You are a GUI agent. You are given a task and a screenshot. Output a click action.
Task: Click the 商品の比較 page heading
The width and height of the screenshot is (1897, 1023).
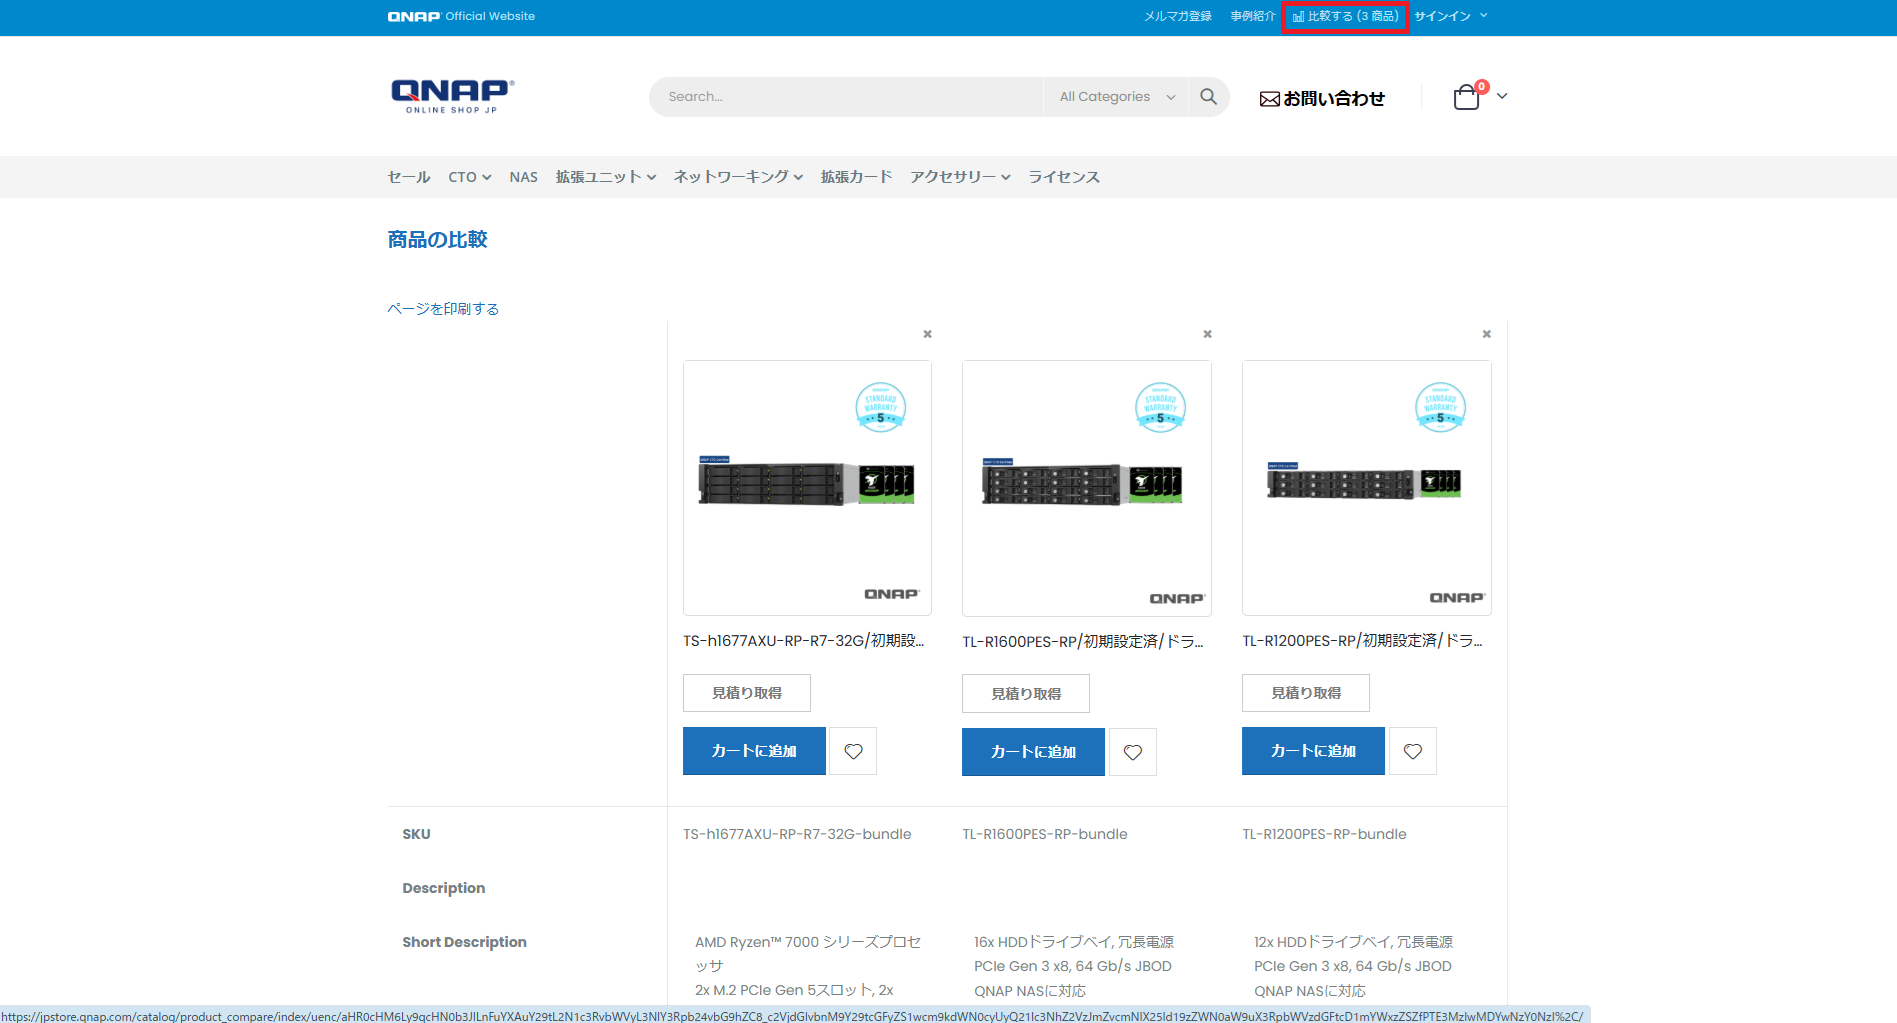(437, 240)
